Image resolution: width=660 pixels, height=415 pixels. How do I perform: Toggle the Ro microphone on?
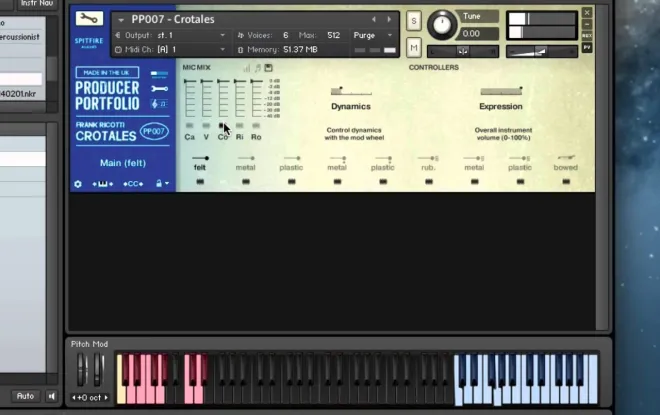[x=256, y=125]
